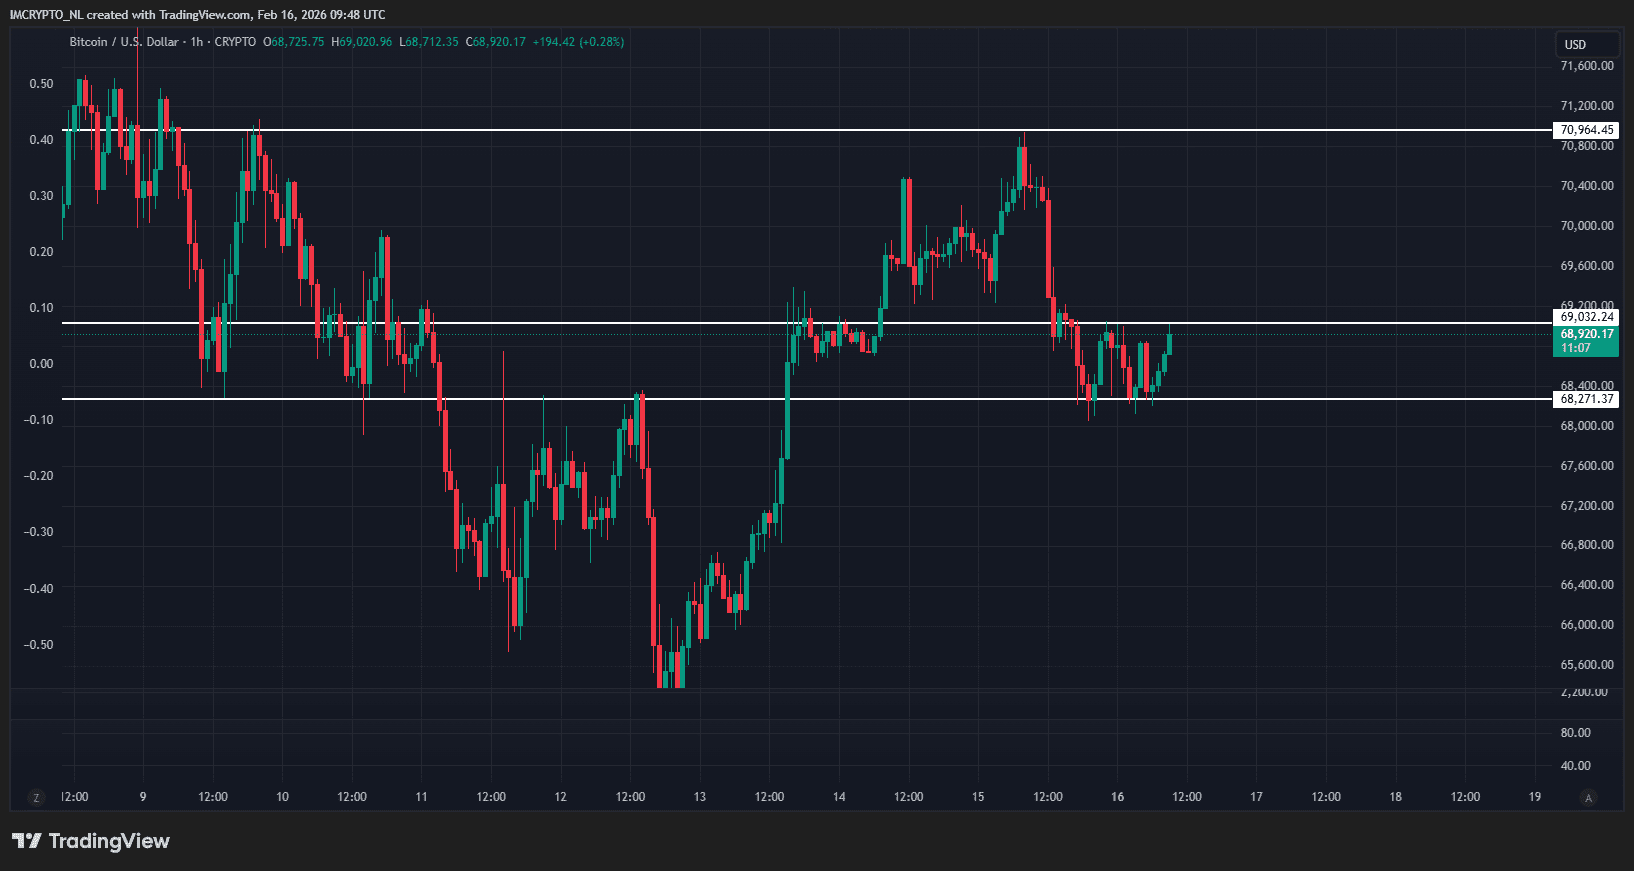Open the USD currency selector
The height and width of the screenshot is (871, 1634).
point(1576,45)
